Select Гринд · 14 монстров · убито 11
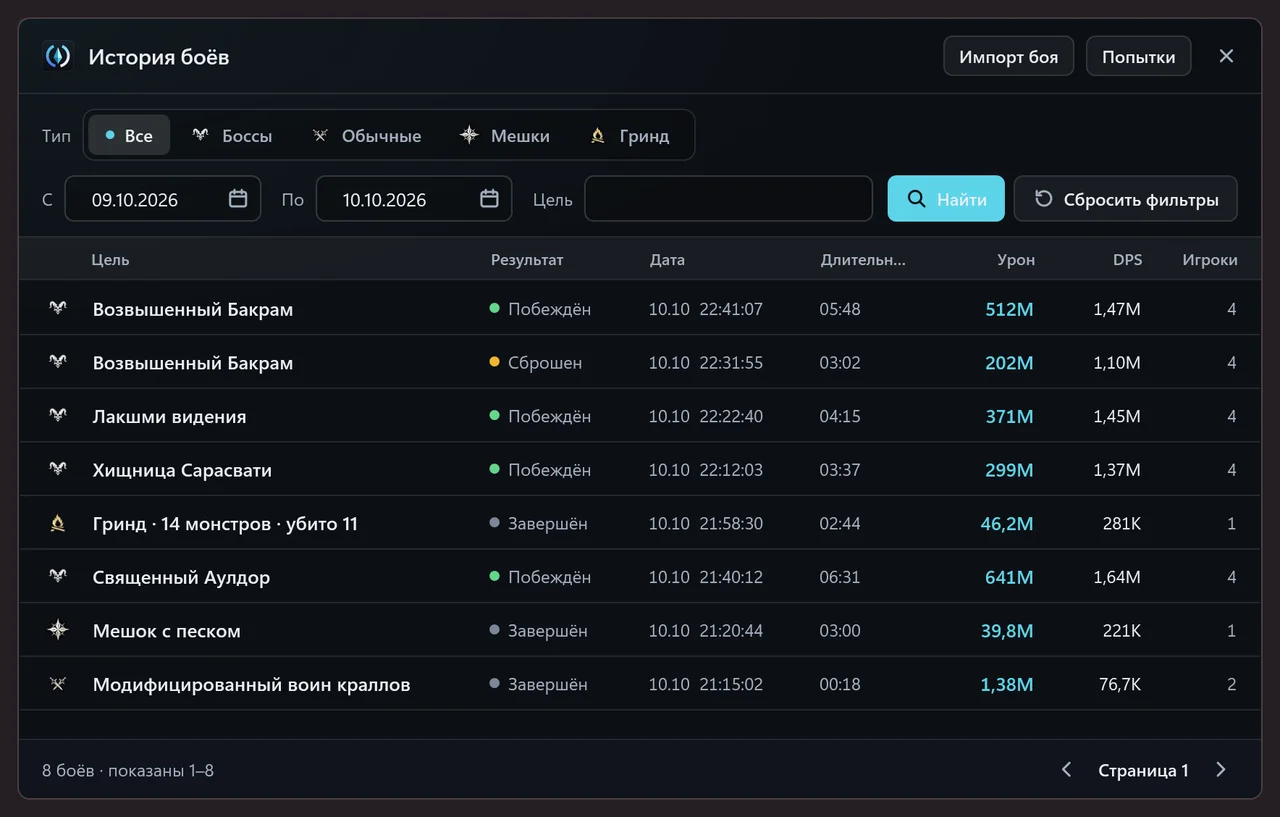Screen dimensions: 1280x817 (640, 523)
